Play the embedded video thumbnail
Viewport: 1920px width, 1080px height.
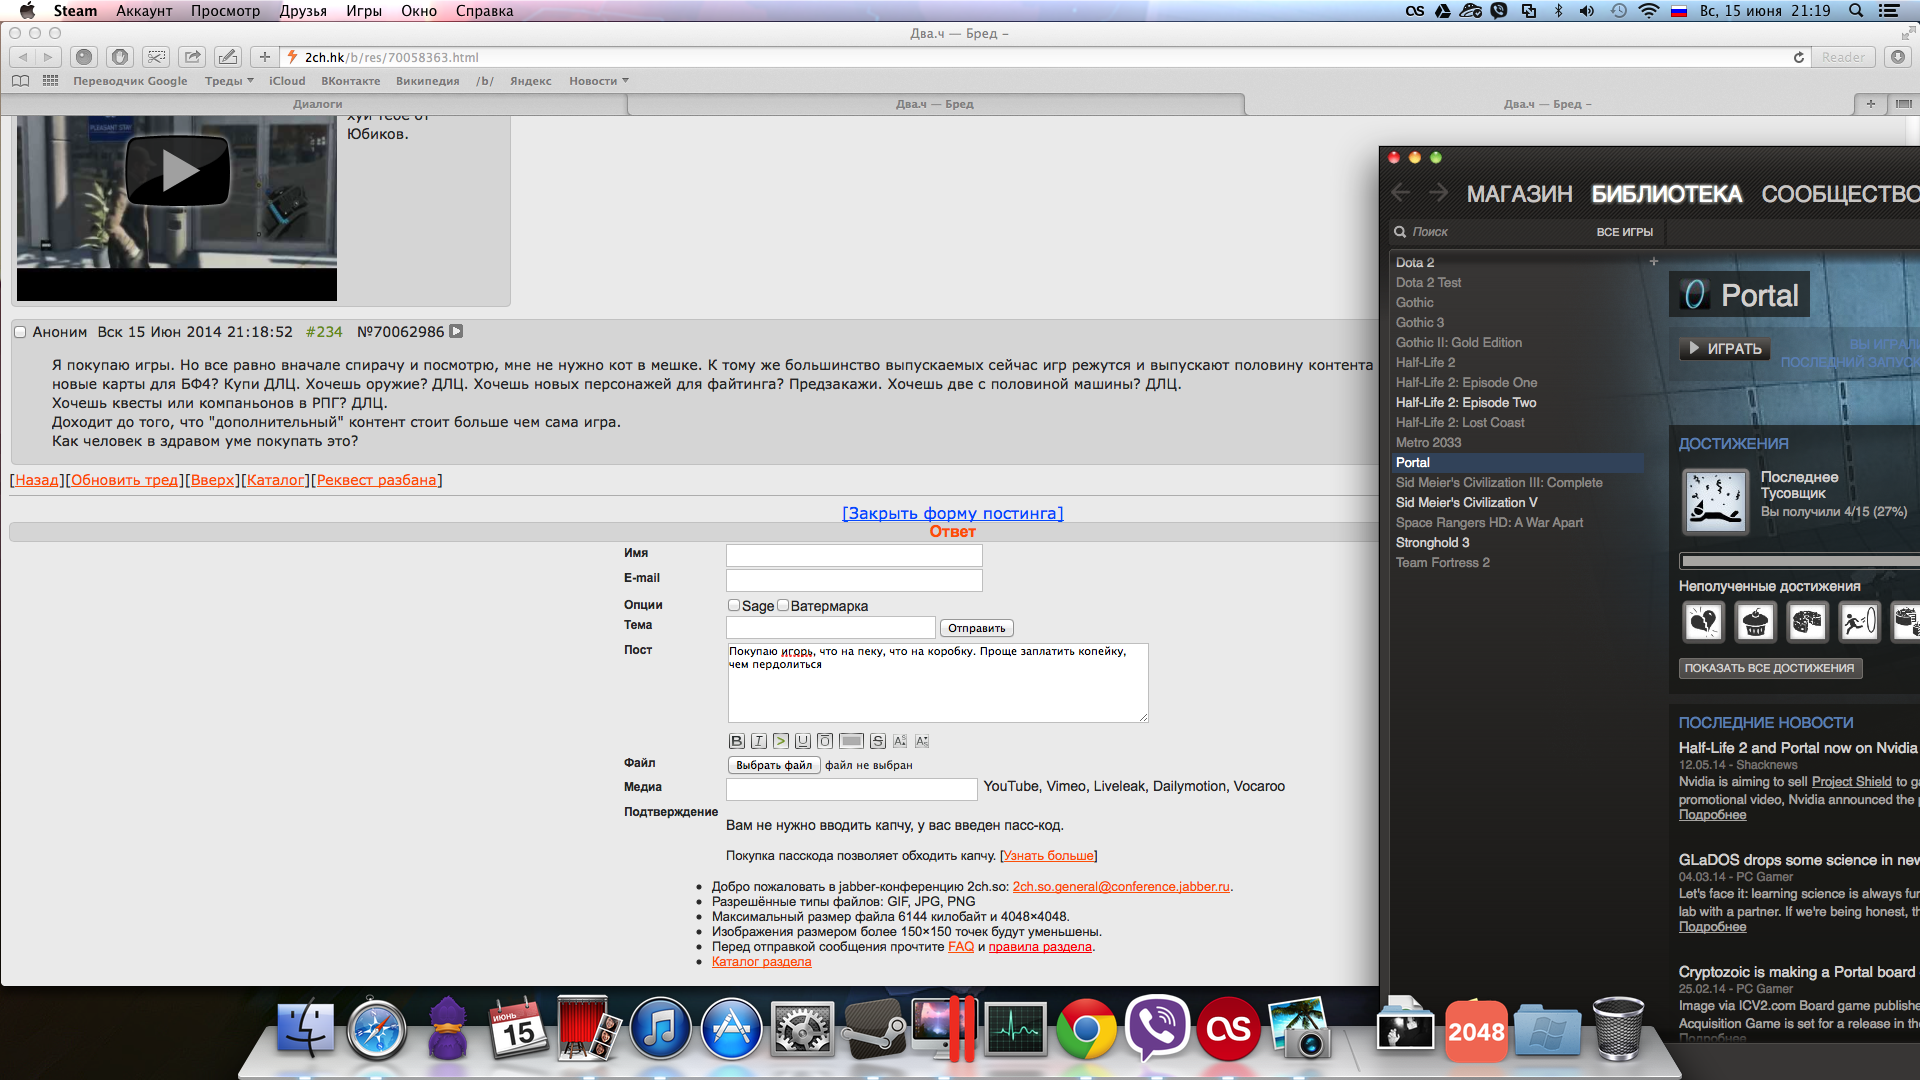pyautogui.click(x=177, y=171)
